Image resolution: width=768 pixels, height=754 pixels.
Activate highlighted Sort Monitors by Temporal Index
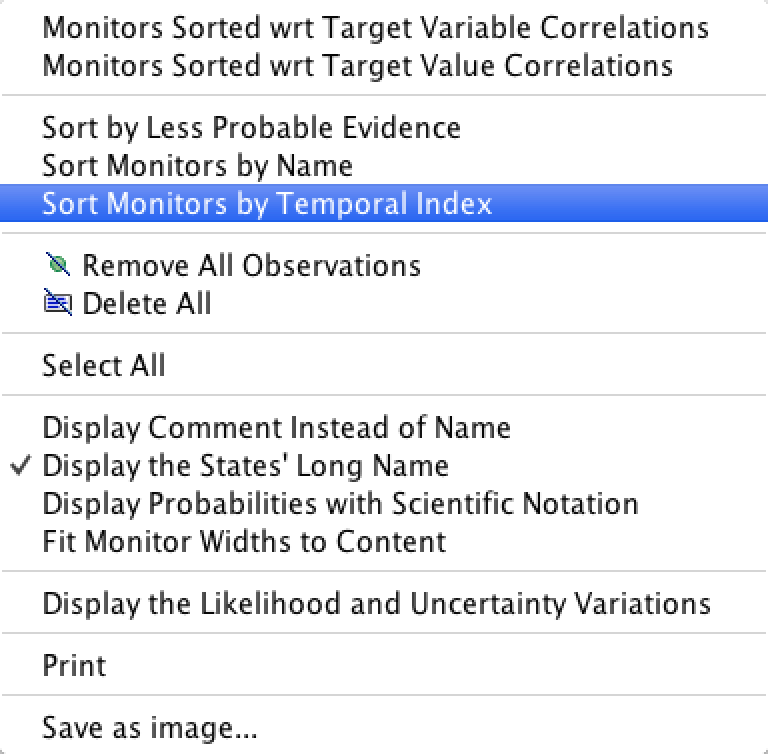[384, 203]
